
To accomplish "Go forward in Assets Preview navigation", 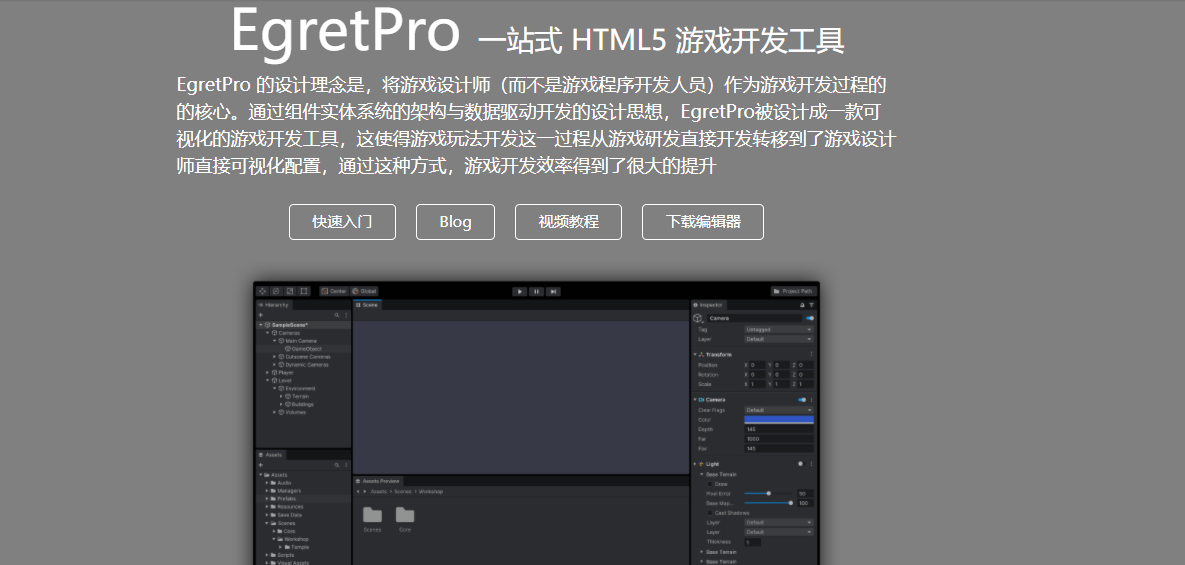I will pyautogui.click(x=365, y=492).
